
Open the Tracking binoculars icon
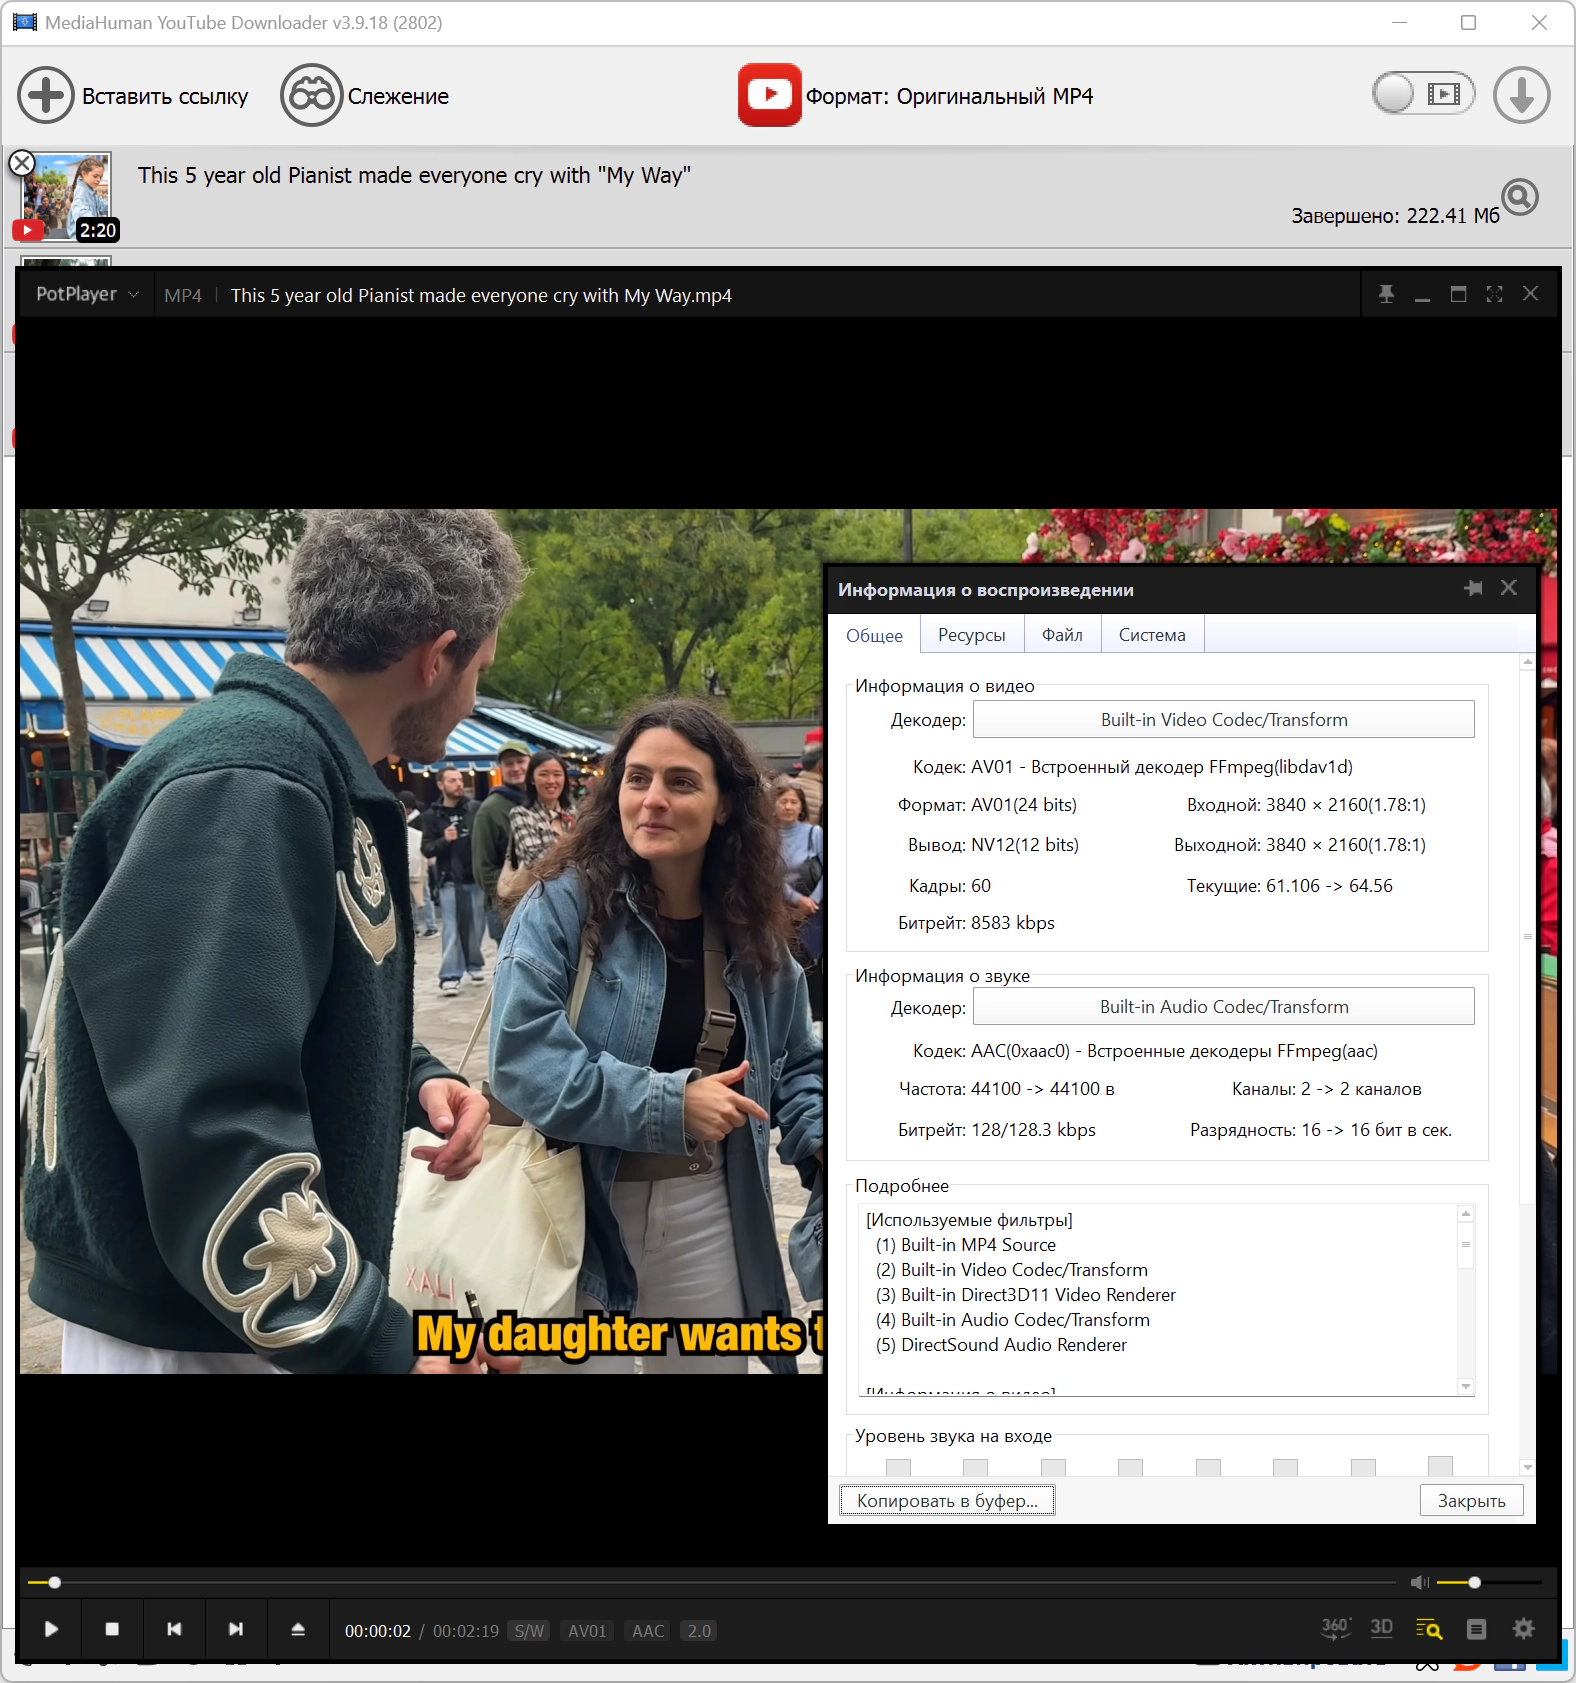click(x=311, y=96)
